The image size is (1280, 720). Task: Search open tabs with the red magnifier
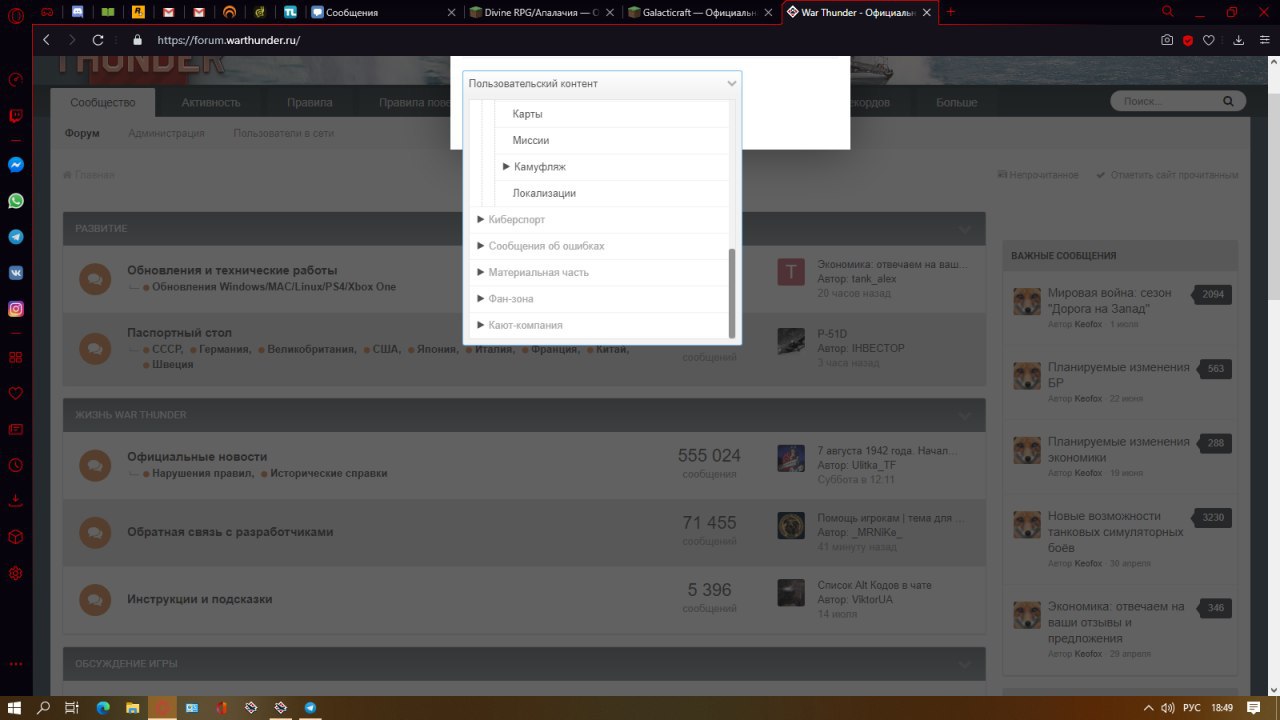pos(1168,12)
